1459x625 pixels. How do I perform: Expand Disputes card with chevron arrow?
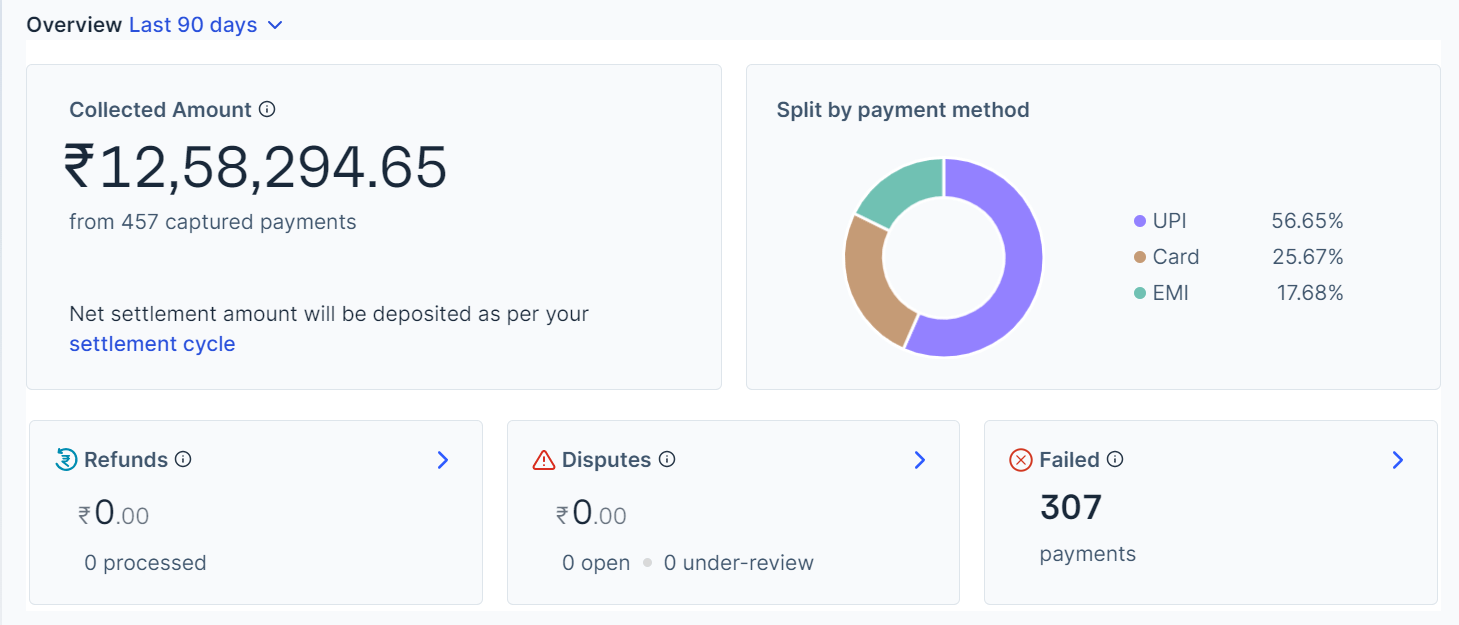920,460
